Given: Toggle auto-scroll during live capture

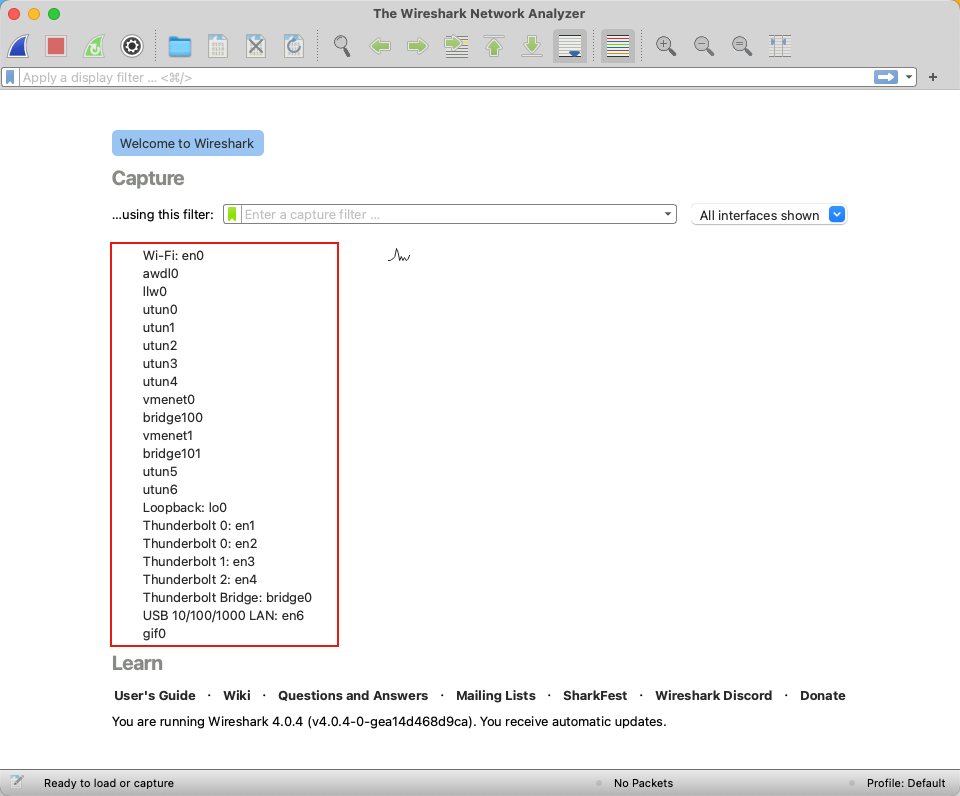Looking at the screenshot, I should [x=570, y=46].
